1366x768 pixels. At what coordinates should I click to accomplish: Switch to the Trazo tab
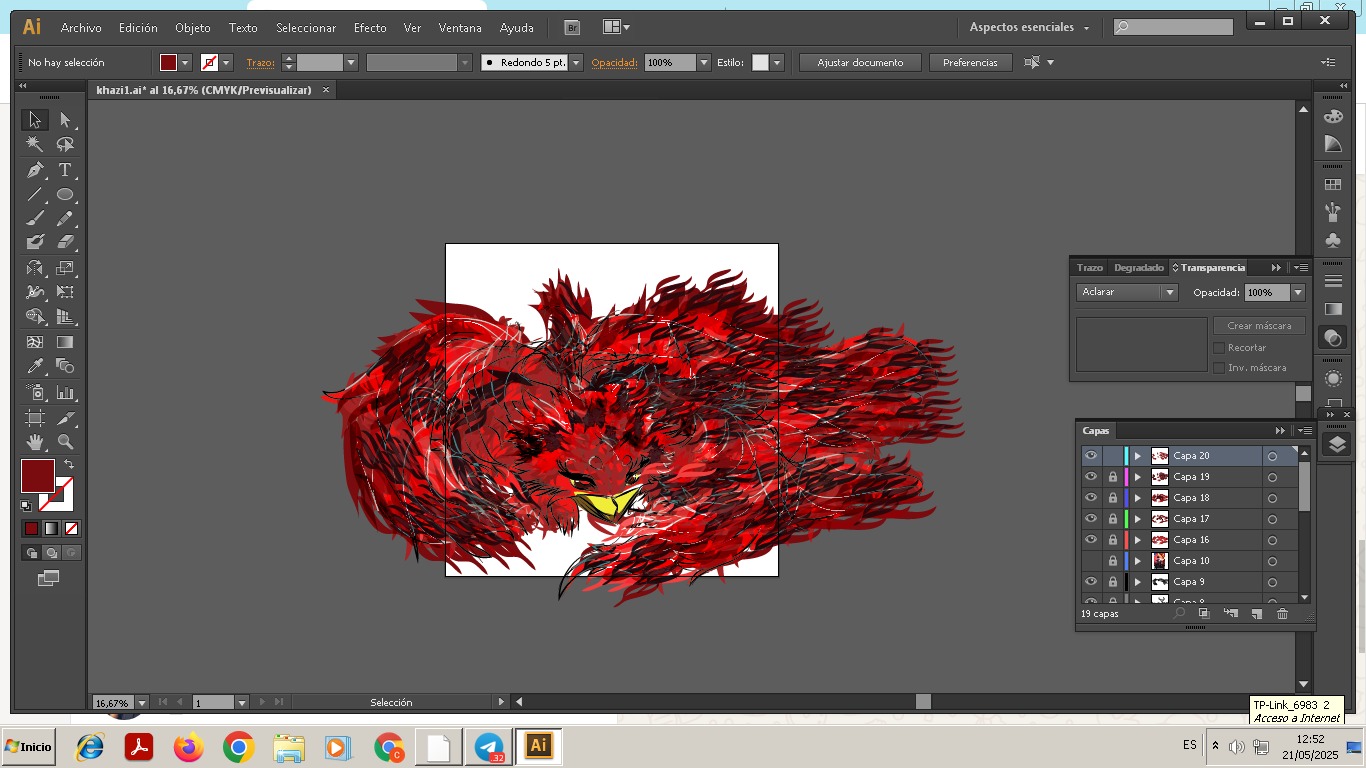coord(1090,268)
